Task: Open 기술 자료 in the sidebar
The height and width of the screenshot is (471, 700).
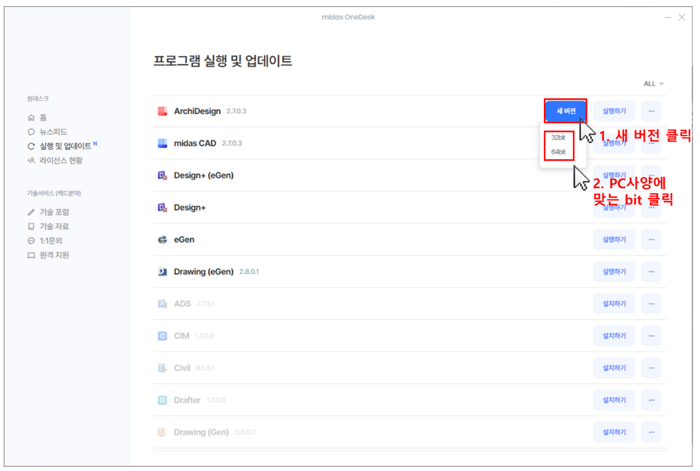Action: [54, 226]
